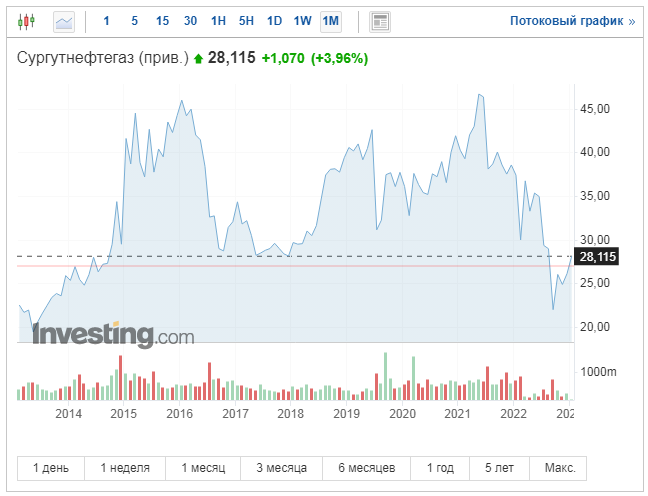This screenshot has height=496, width=648.
Task: Open the news table icon
Action: click(x=380, y=20)
